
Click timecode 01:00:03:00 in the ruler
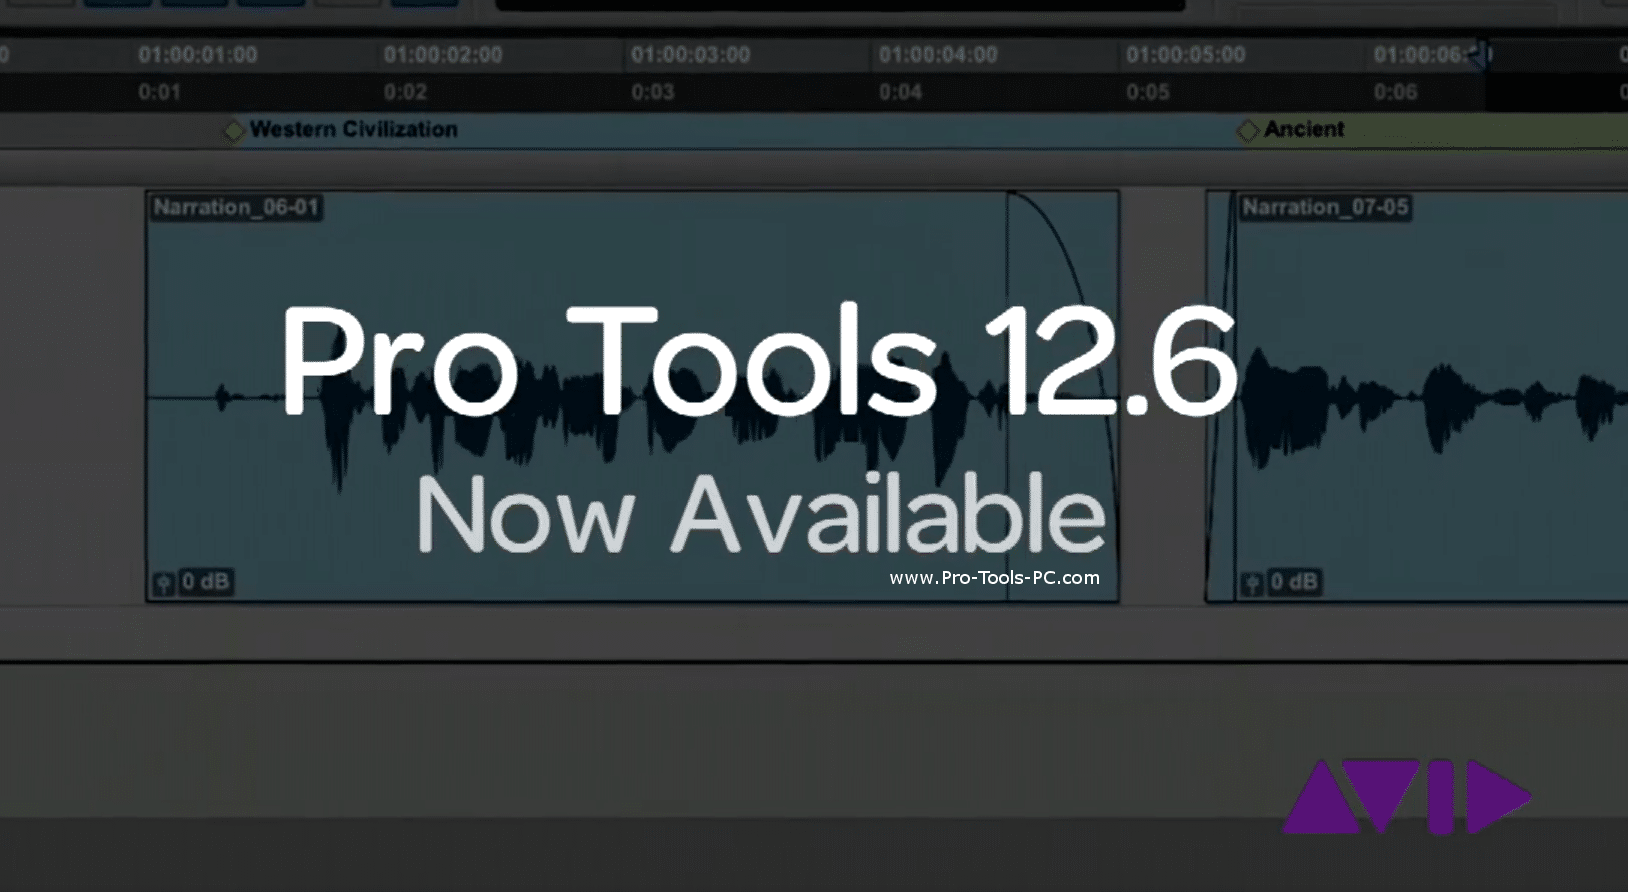point(691,55)
